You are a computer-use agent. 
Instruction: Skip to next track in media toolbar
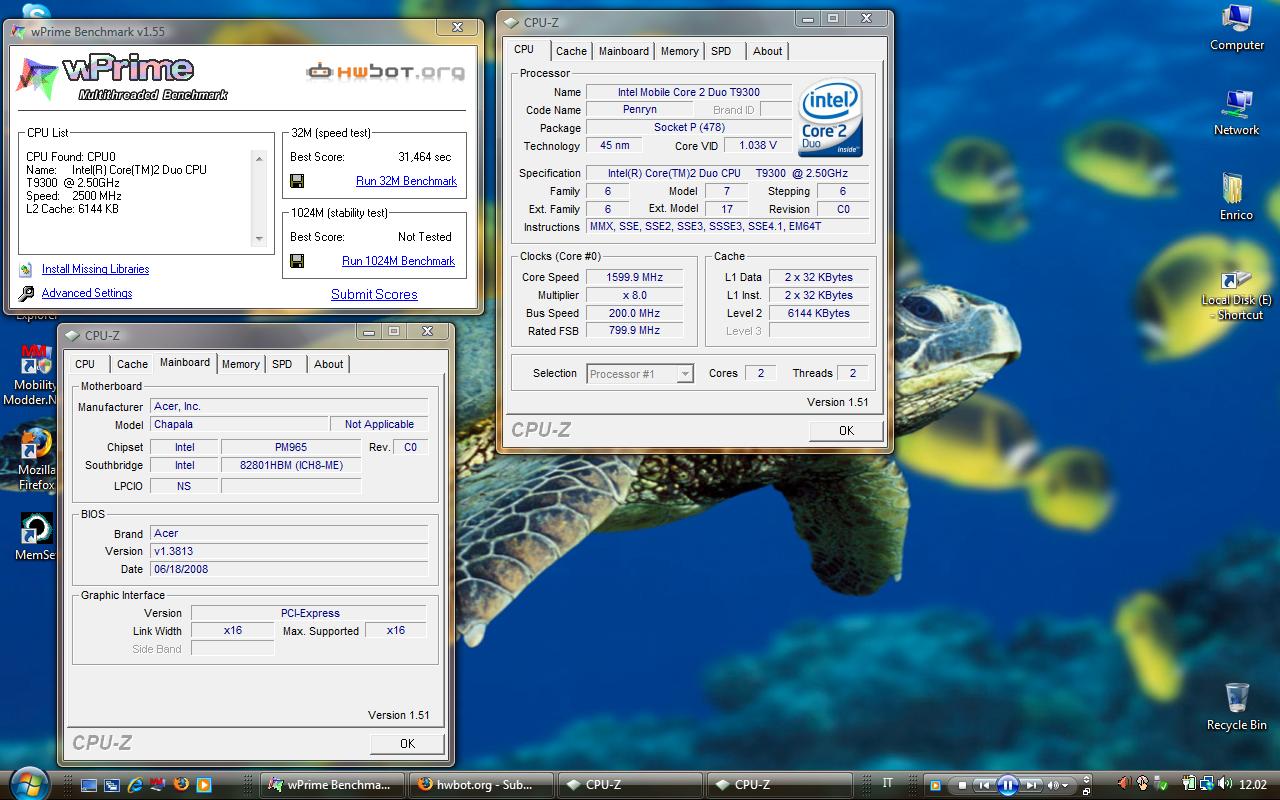pos(1031,785)
